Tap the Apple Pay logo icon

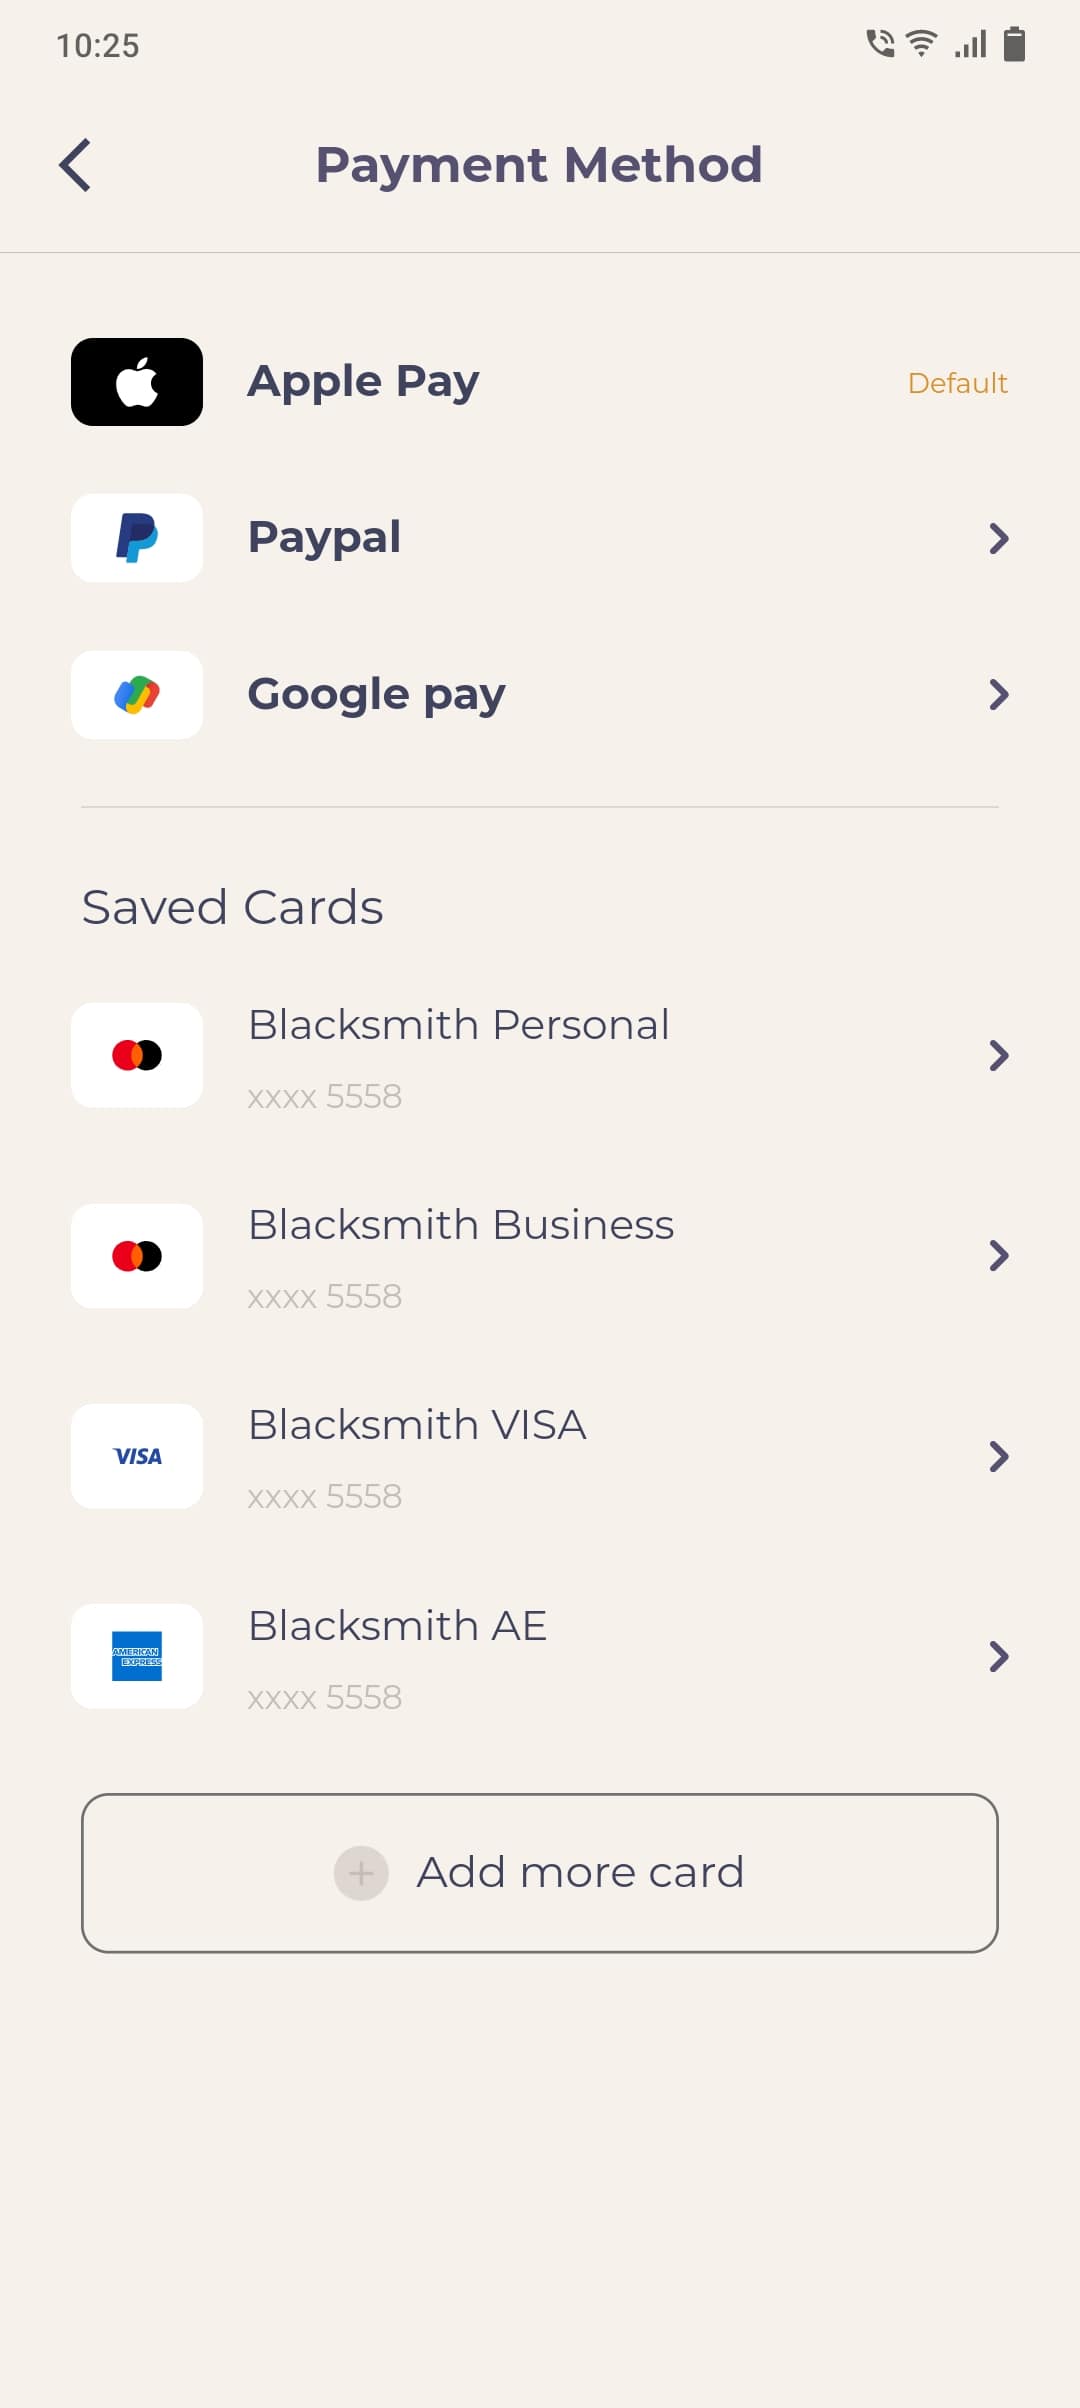coord(137,382)
